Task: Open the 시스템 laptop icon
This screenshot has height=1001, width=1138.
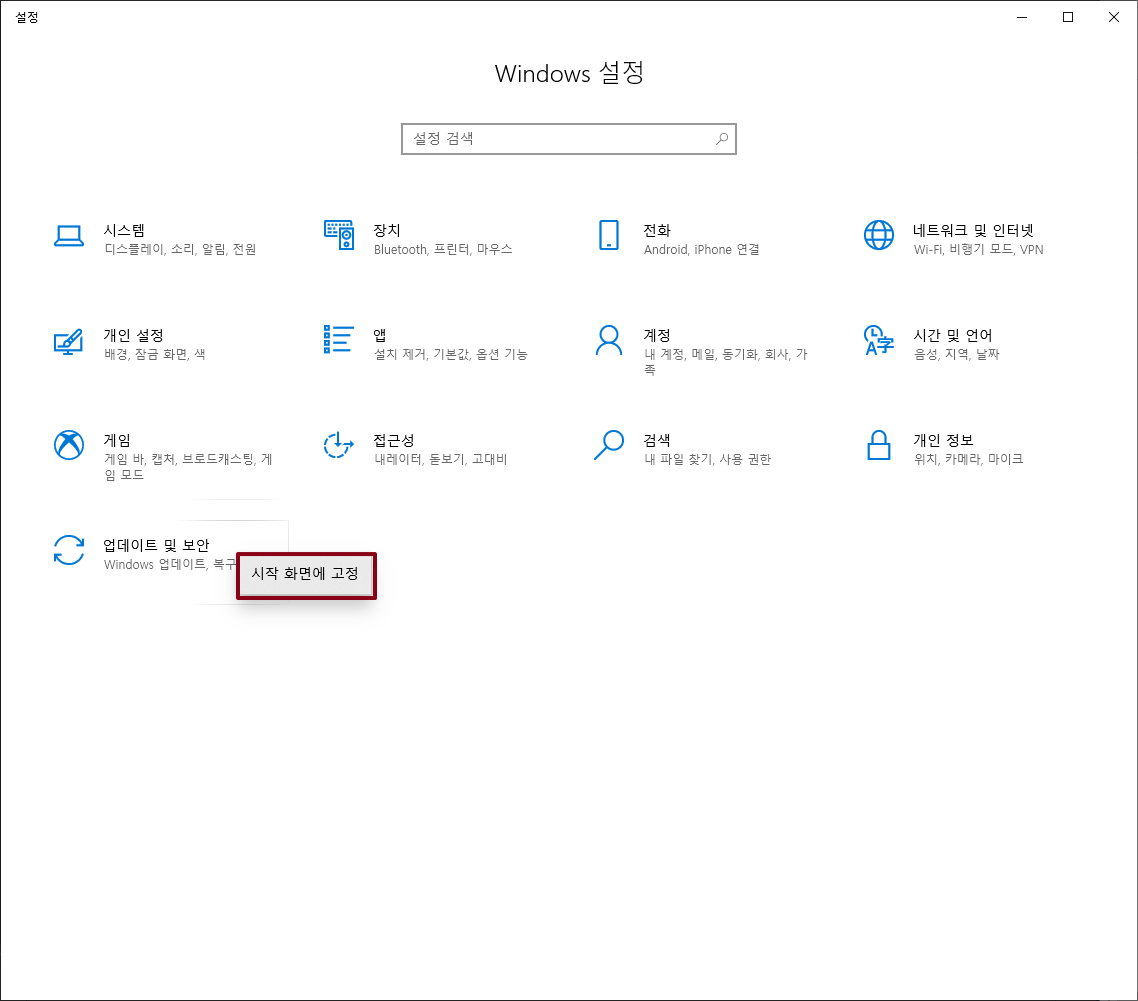Action: (x=69, y=236)
